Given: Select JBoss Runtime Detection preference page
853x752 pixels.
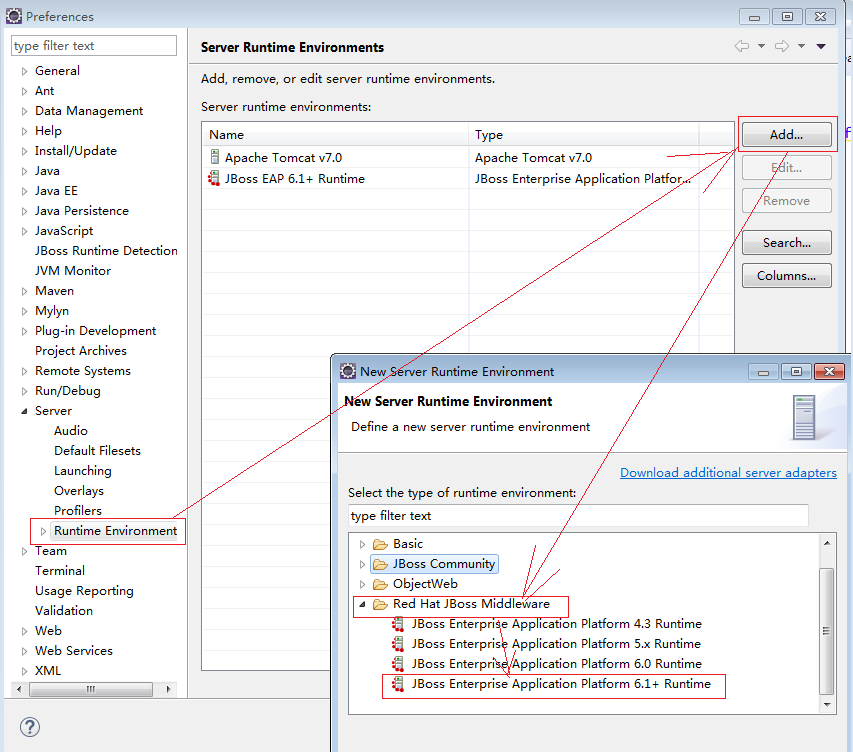Looking at the screenshot, I should pyautogui.click(x=106, y=251).
